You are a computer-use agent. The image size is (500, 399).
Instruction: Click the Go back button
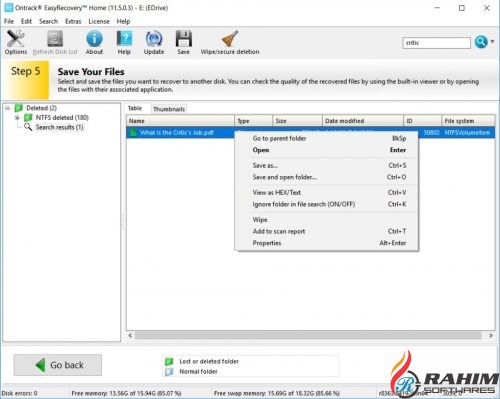tap(58, 365)
